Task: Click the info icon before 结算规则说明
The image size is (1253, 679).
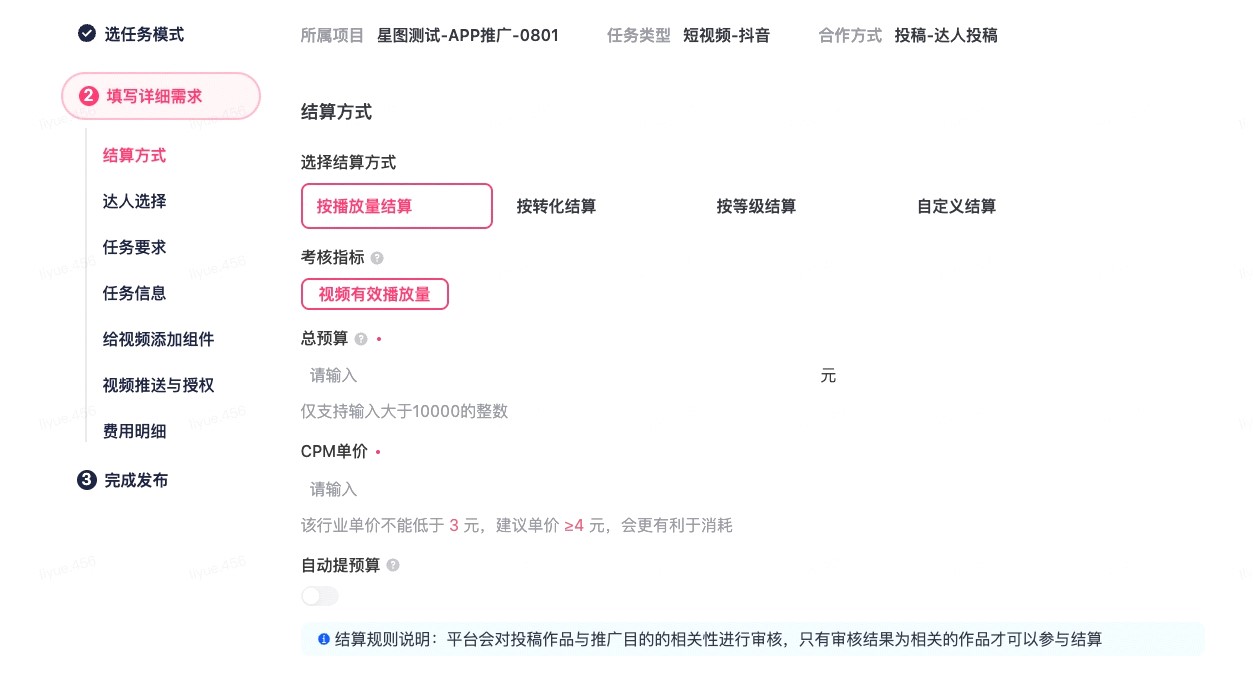Action: coord(324,639)
